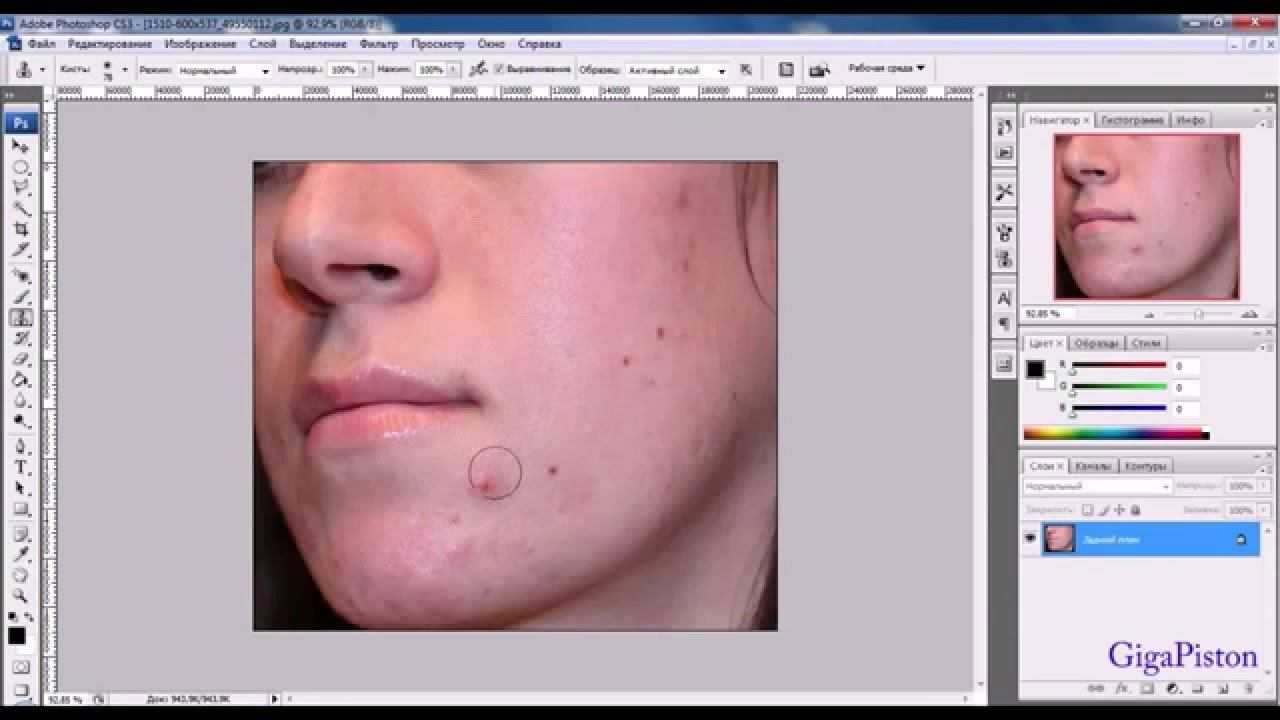Image resolution: width=1280 pixels, height=720 pixels.
Task: Hide the Задний план layer
Action: click(1030, 539)
